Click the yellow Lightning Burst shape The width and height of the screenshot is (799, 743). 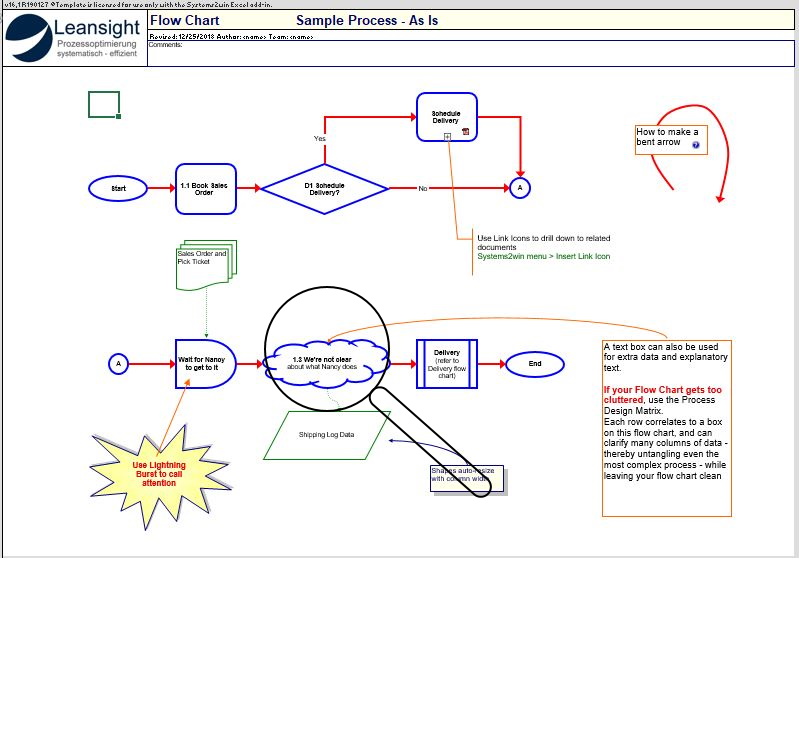(160, 475)
